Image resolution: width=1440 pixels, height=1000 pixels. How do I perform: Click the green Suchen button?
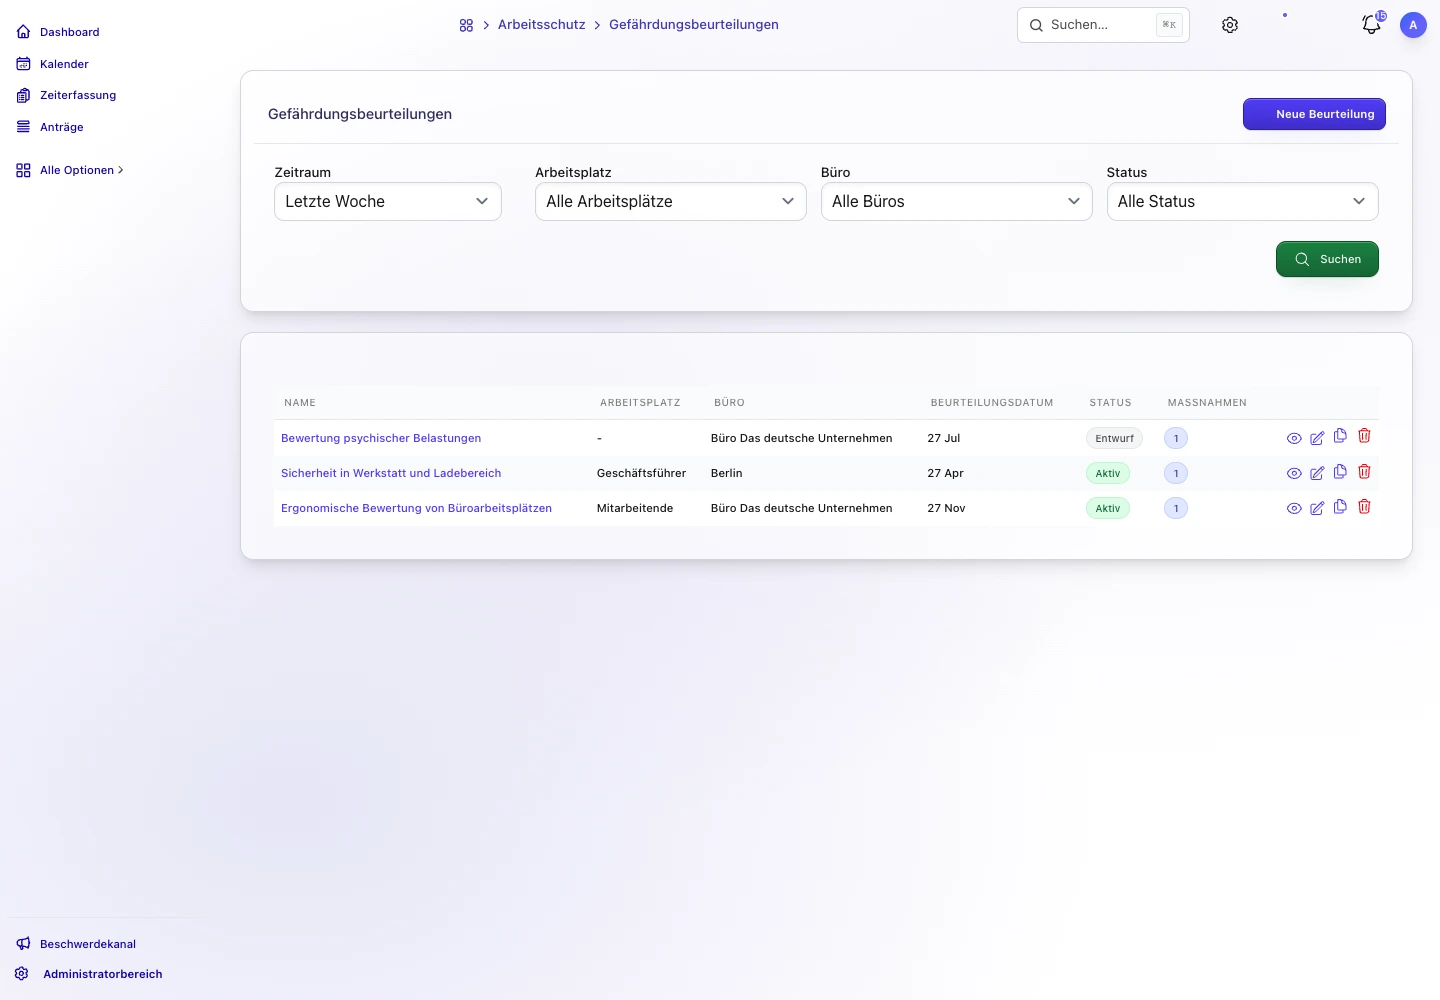point(1327,259)
